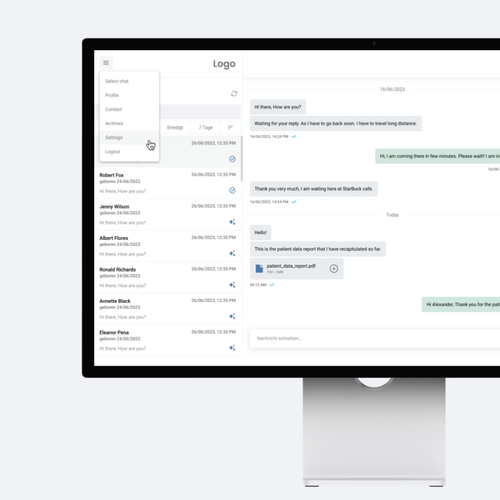Click the checkmark status icon in the top chat row
Image resolution: width=500 pixels, height=500 pixels.
click(x=232, y=159)
